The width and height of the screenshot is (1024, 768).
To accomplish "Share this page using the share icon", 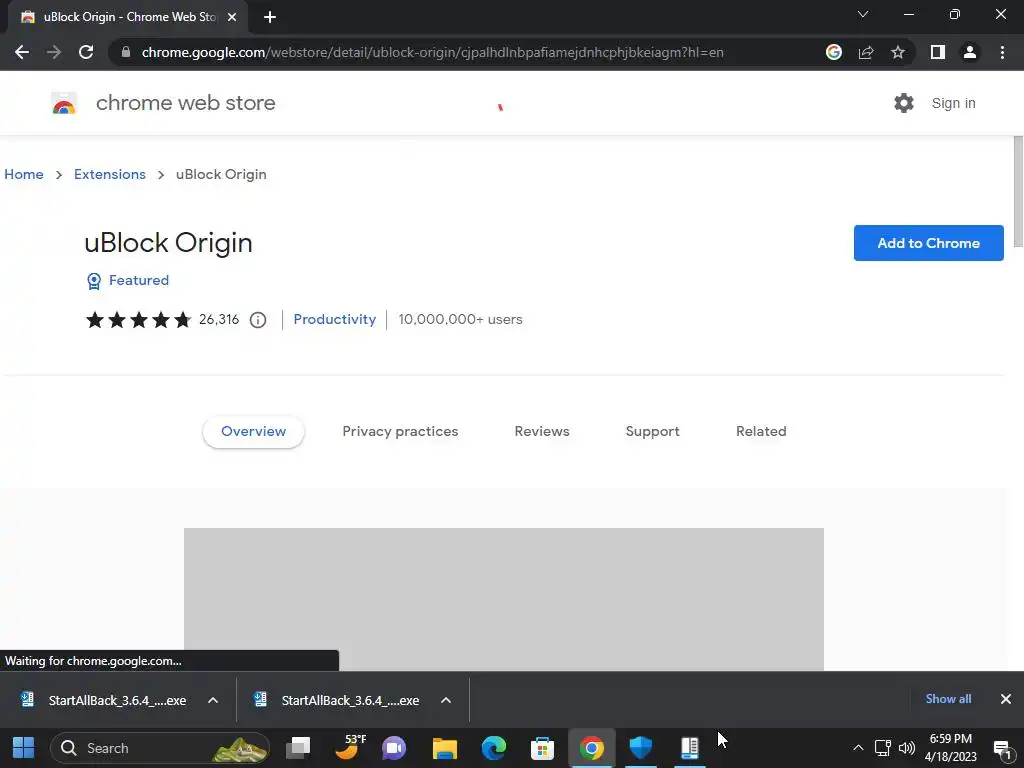I will [866, 52].
